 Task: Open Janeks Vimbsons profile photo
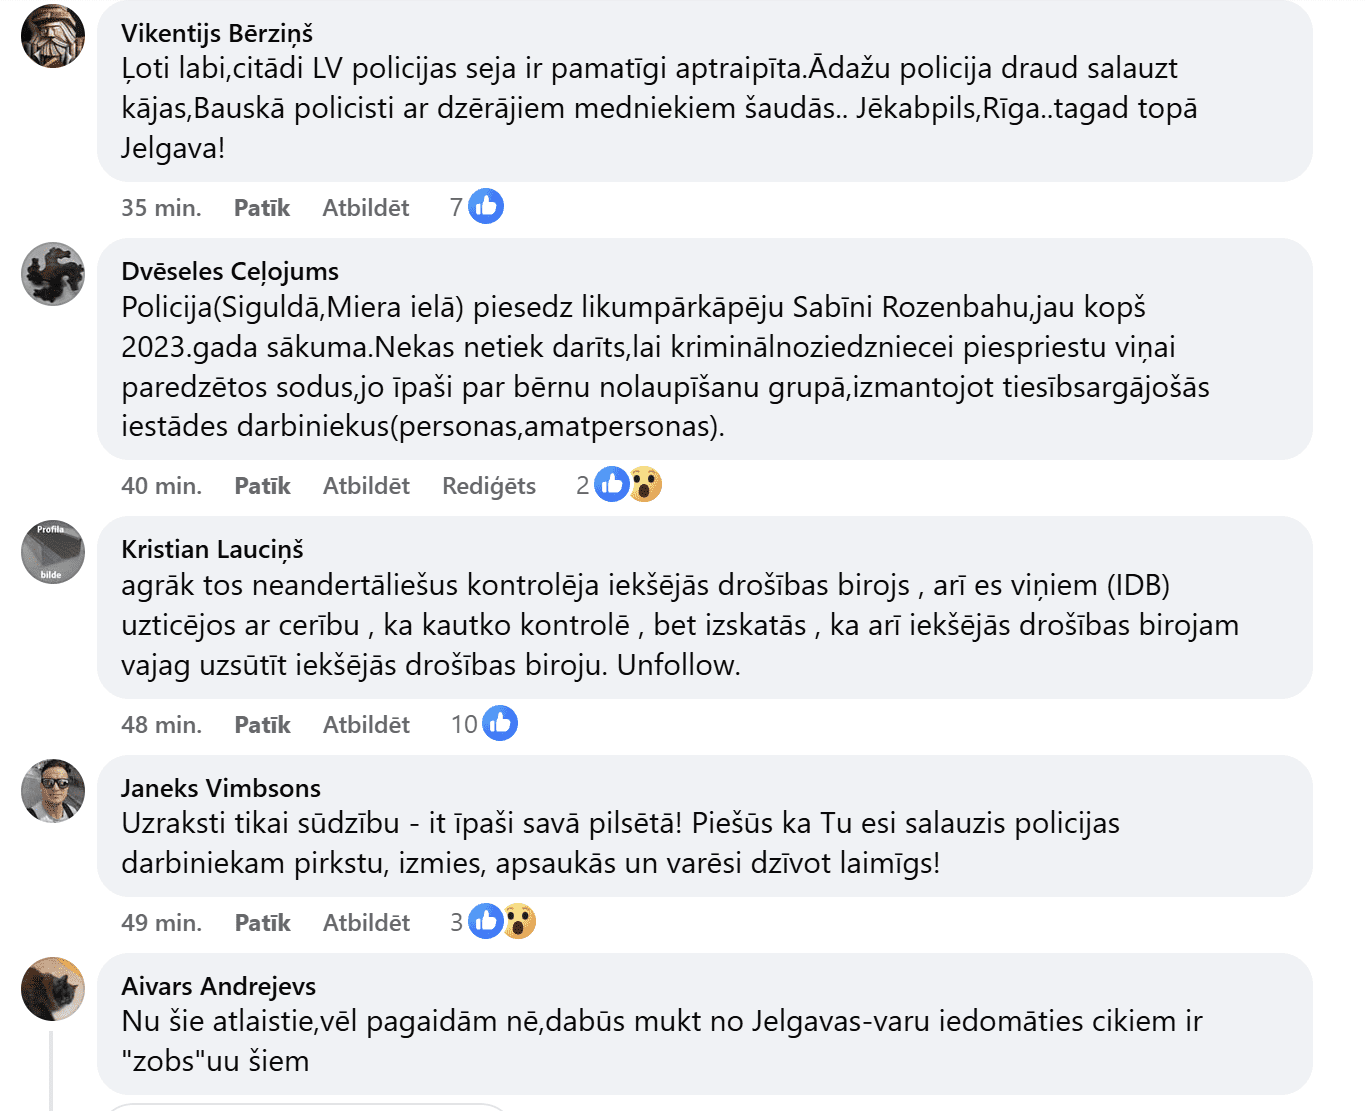[x=53, y=791]
